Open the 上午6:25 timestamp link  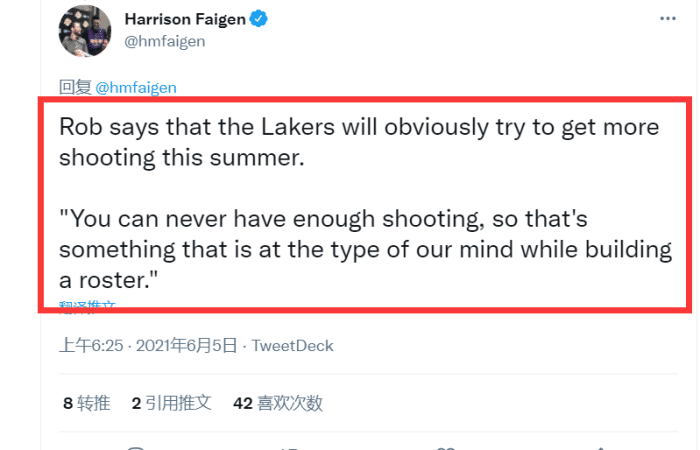(x=90, y=345)
